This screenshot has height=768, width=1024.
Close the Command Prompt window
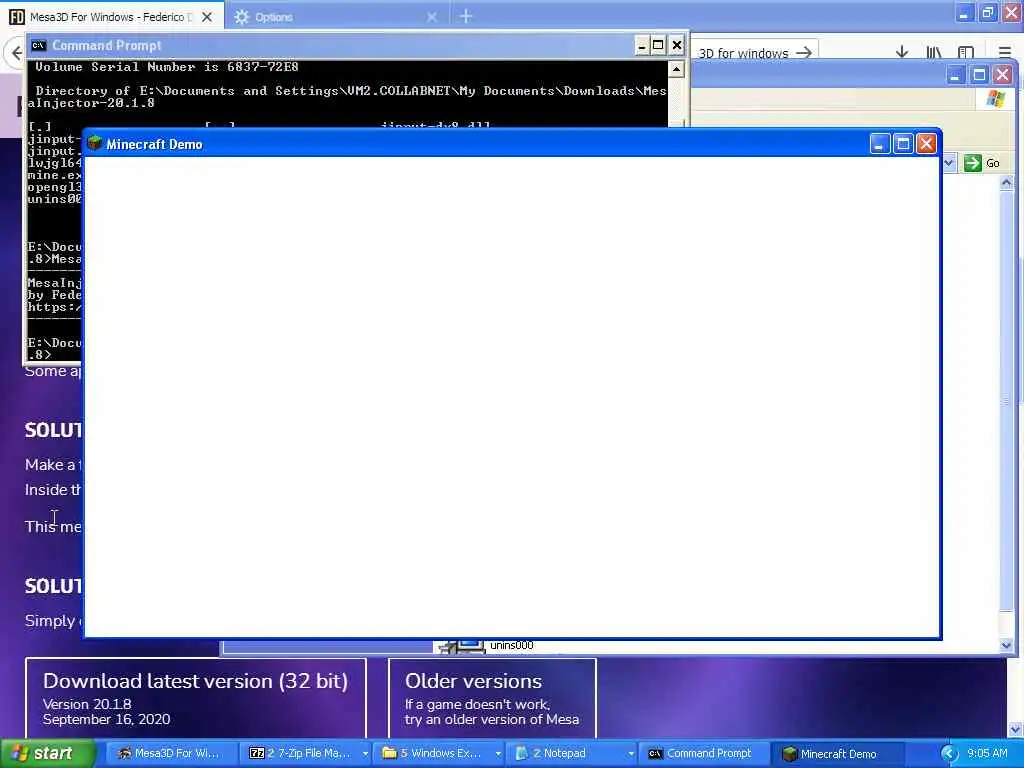pos(677,45)
